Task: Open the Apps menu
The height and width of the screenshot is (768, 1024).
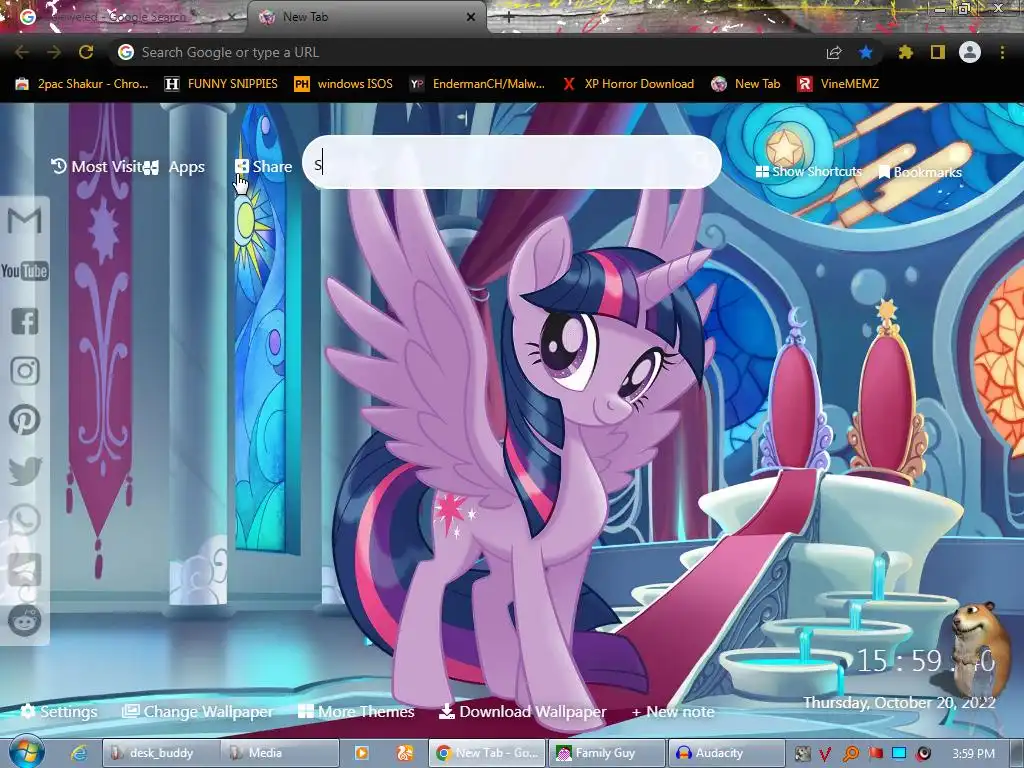Action: pos(174,167)
